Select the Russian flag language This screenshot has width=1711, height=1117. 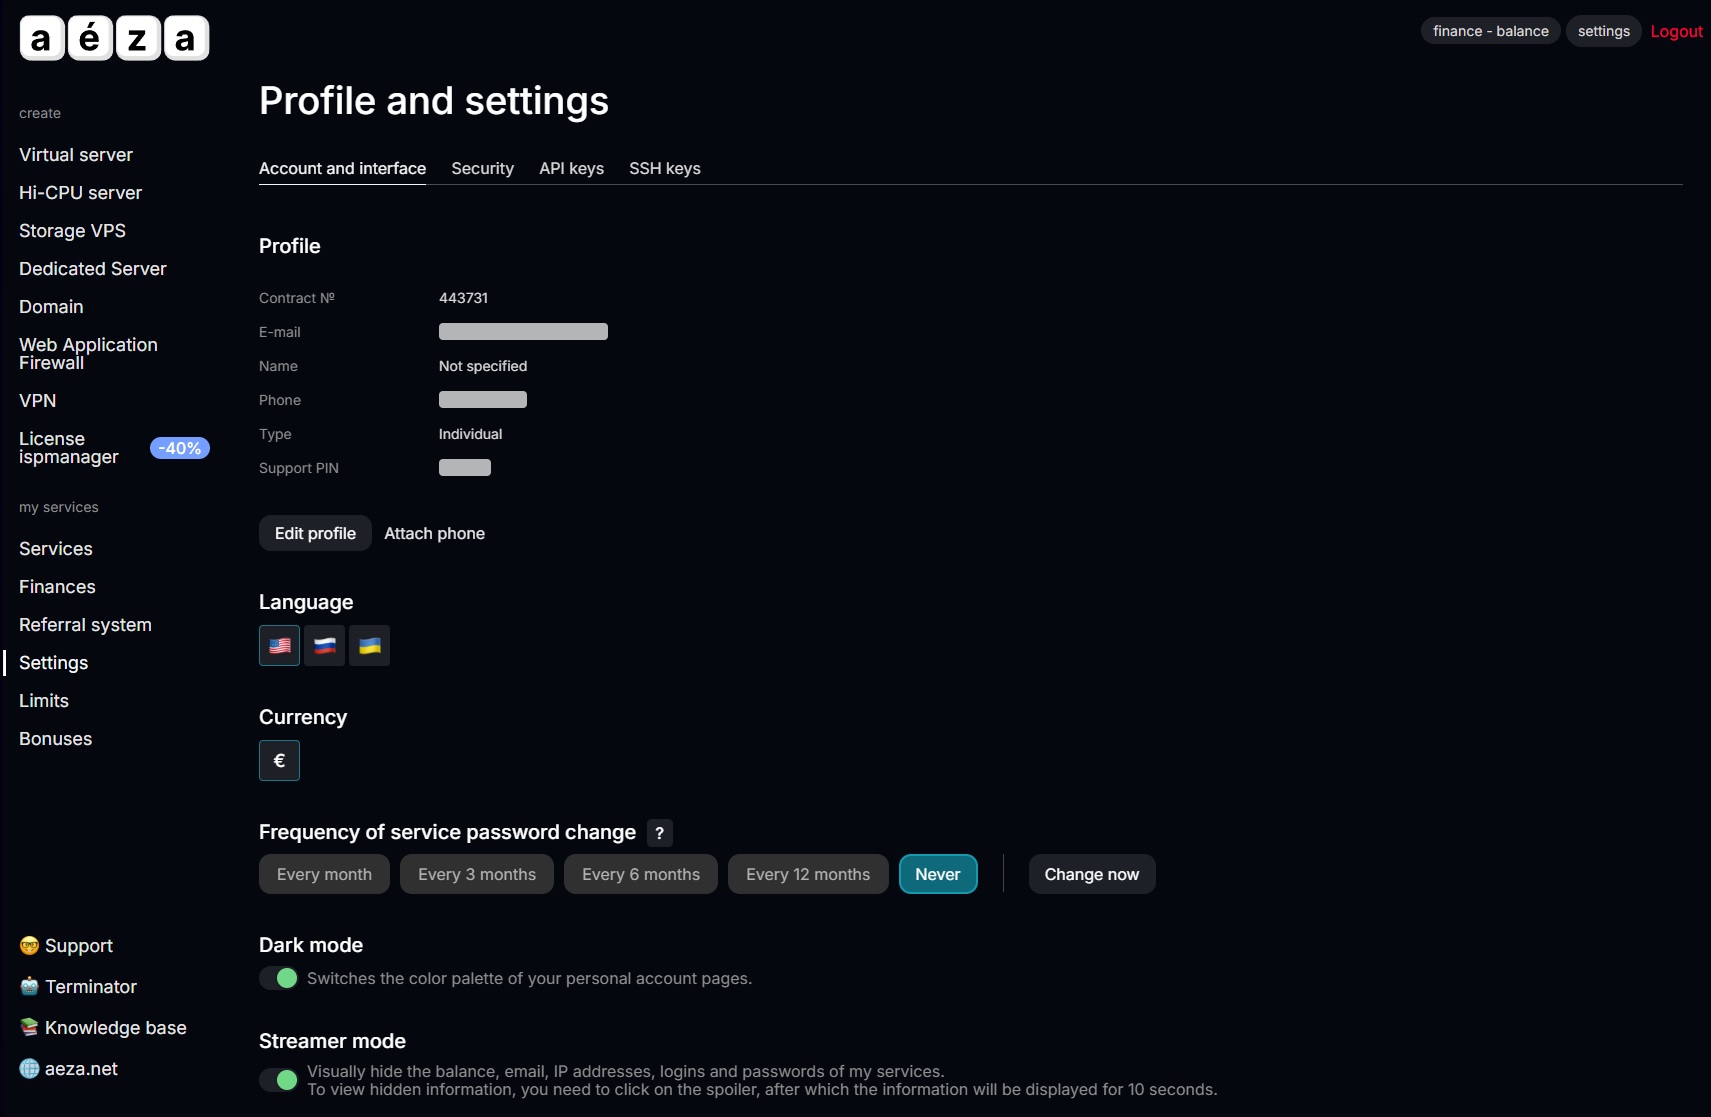coord(324,646)
